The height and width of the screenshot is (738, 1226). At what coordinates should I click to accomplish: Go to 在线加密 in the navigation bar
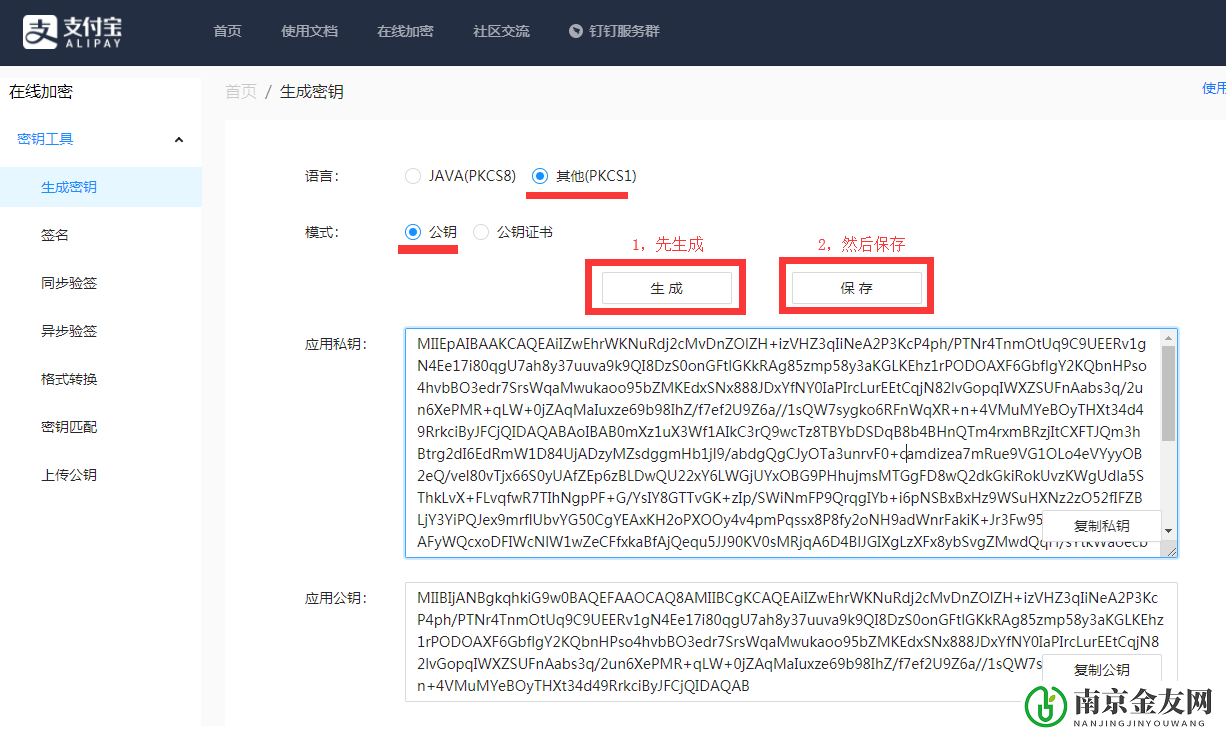[x=405, y=31]
